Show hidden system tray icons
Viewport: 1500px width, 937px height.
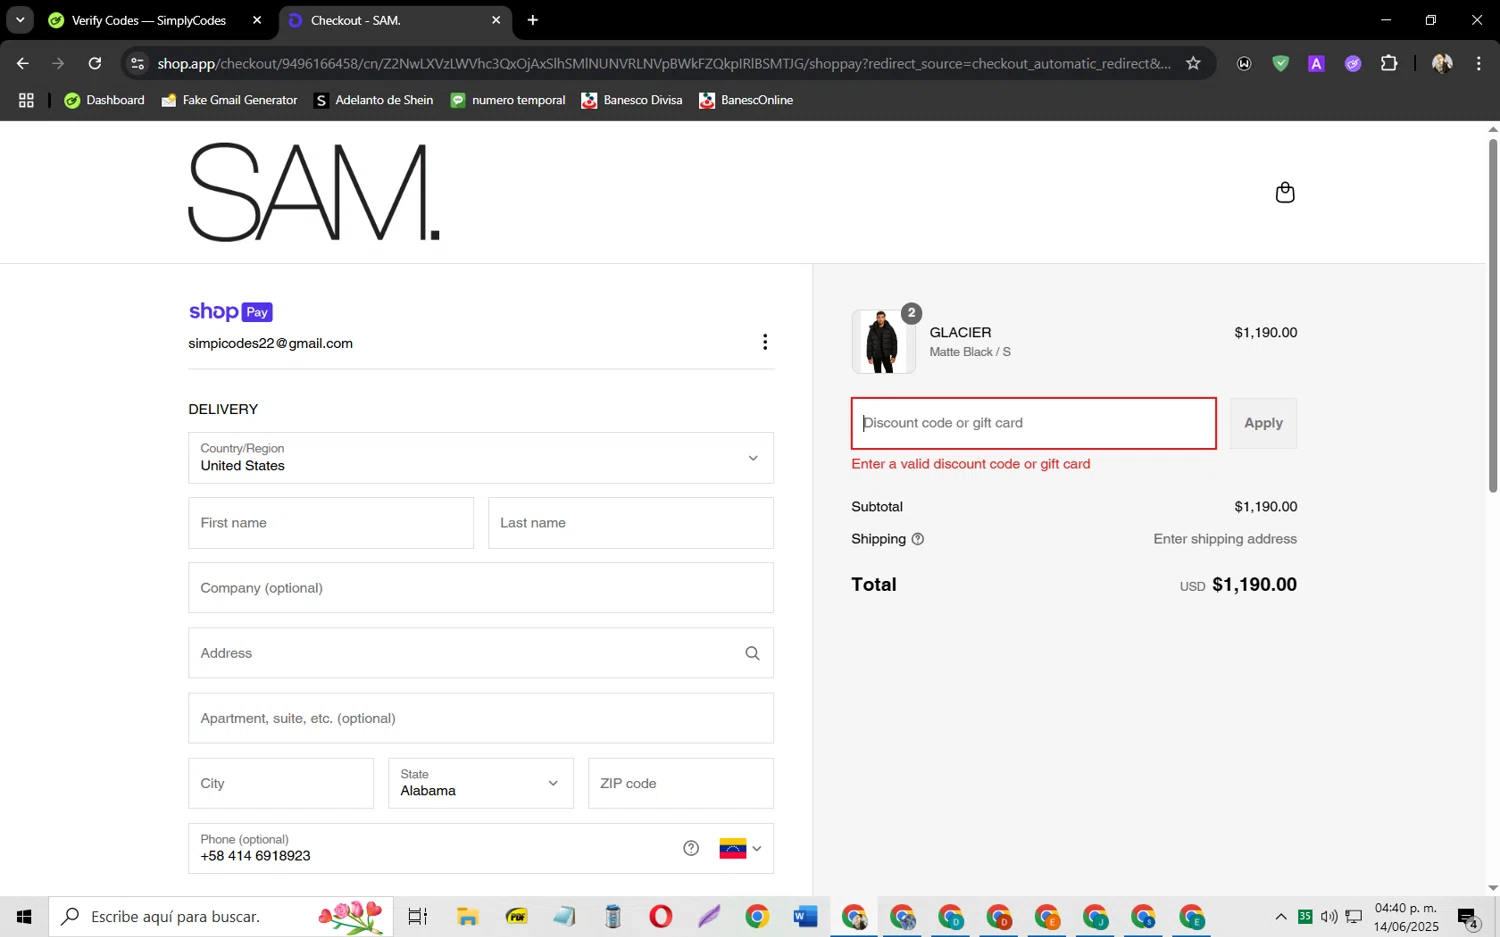coord(1280,916)
